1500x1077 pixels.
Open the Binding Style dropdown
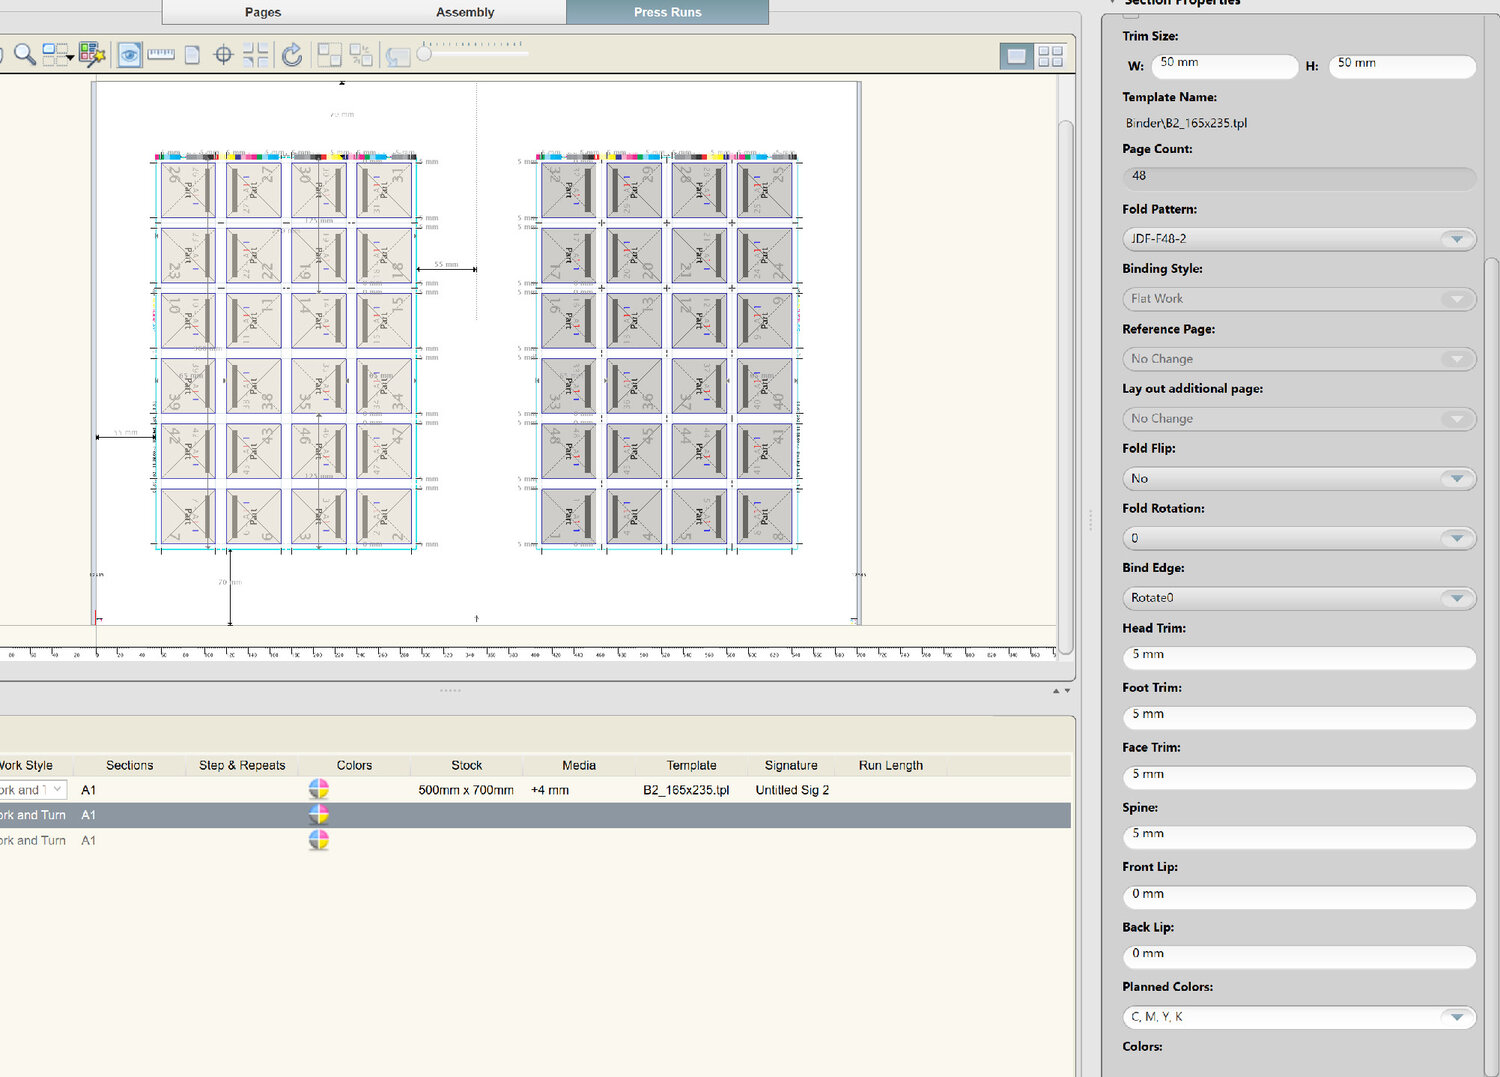[1299, 299]
